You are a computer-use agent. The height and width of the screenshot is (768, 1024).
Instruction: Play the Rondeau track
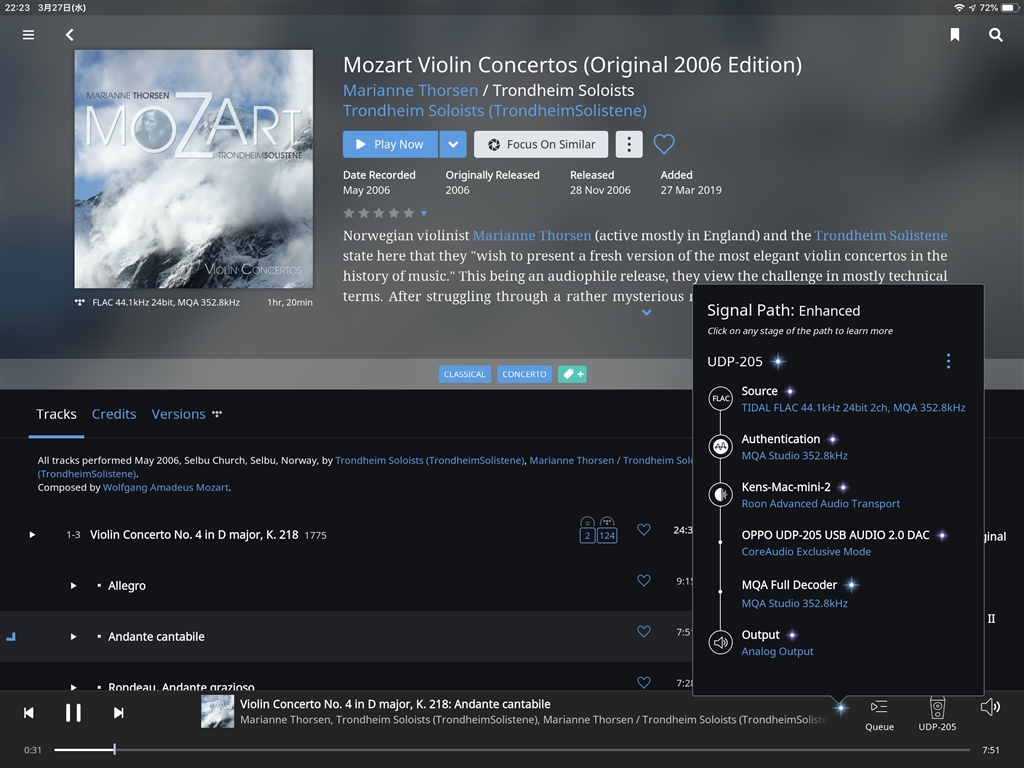click(73, 687)
